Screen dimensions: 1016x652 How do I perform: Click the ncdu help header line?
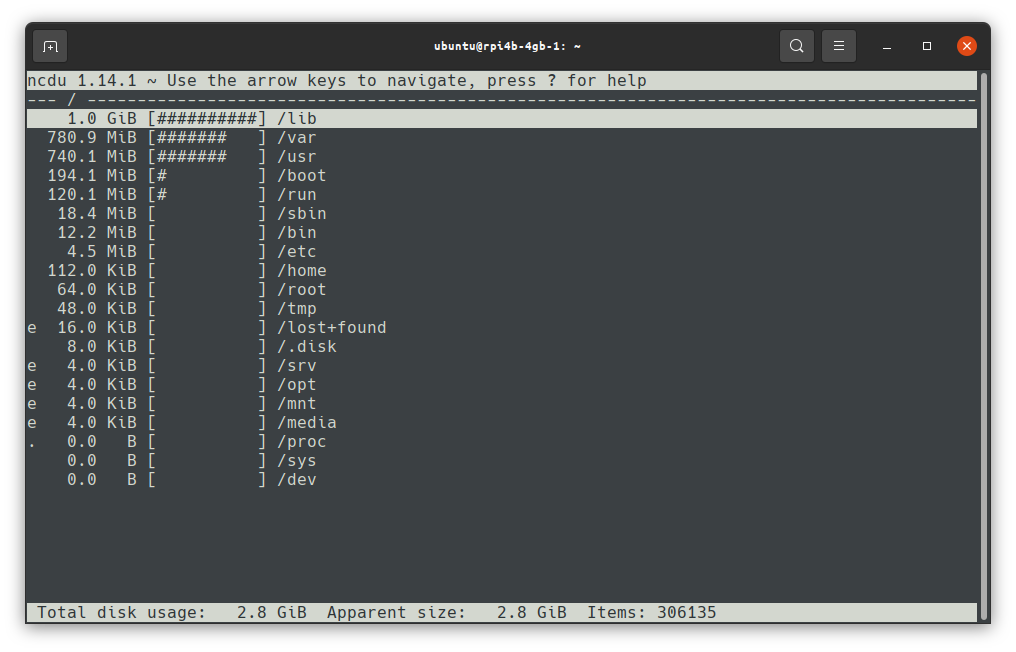336,81
